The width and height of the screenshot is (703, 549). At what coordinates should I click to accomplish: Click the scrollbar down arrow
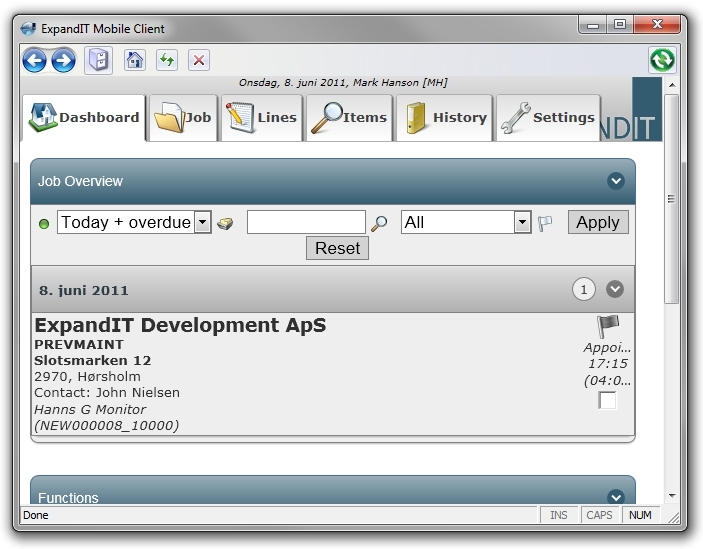[x=672, y=496]
